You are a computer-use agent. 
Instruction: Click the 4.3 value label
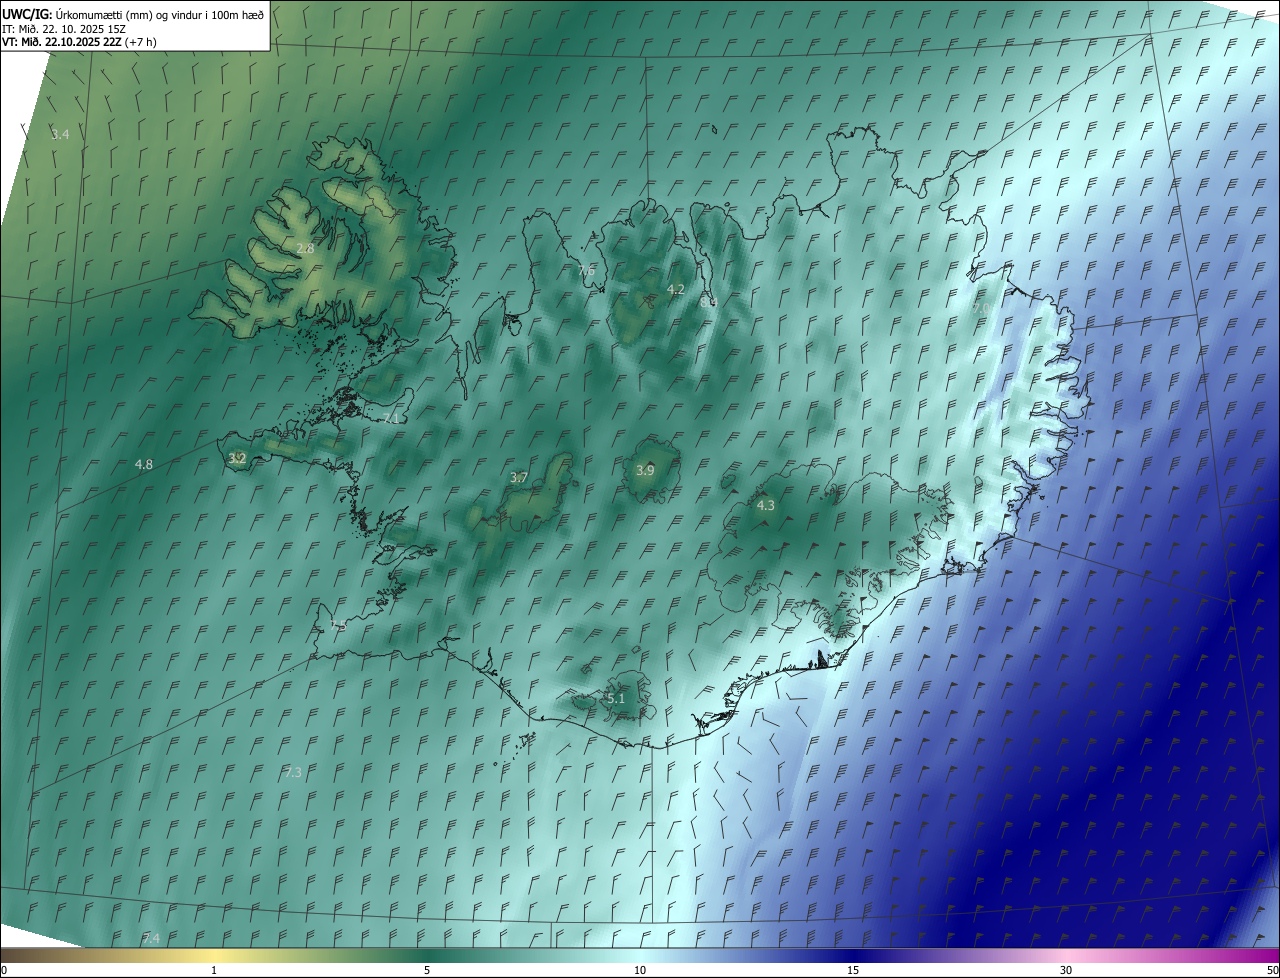click(x=765, y=505)
